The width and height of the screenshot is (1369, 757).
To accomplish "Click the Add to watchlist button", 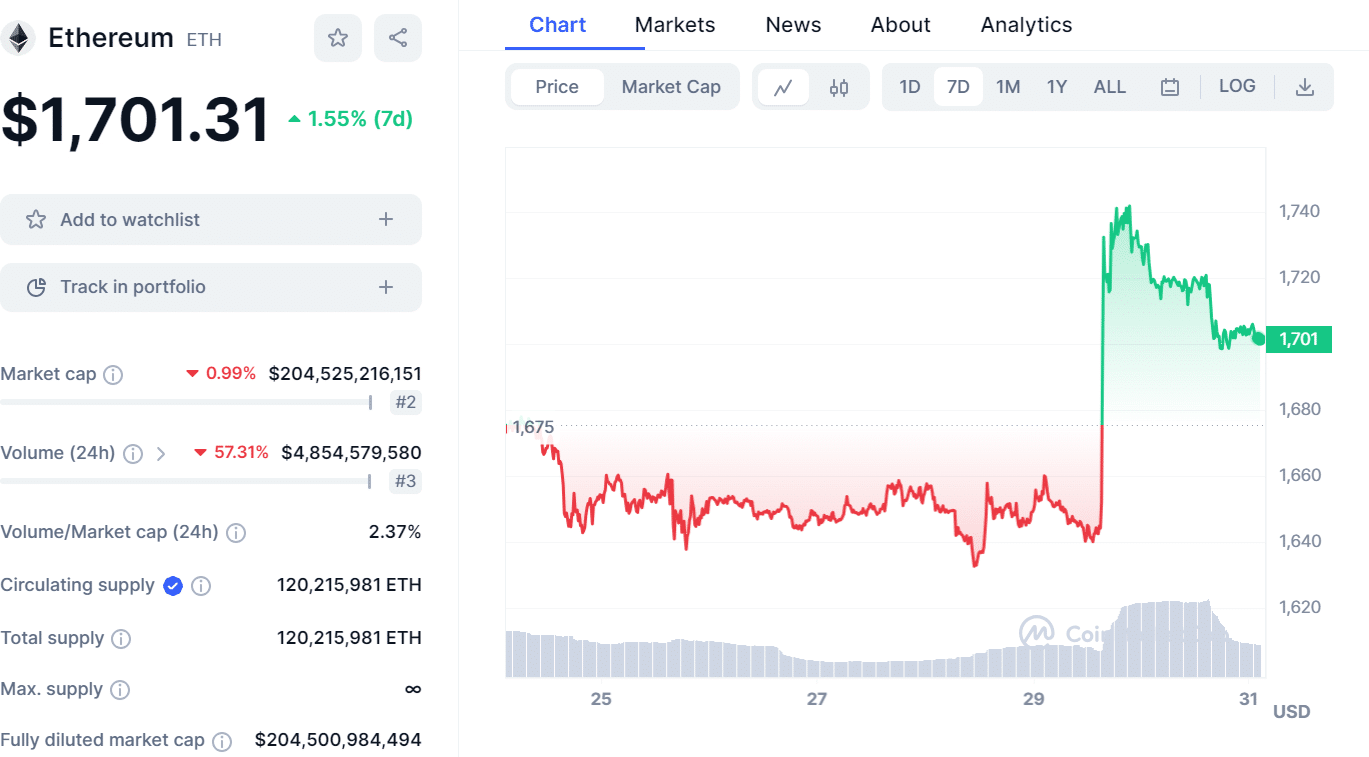I will [x=211, y=219].
